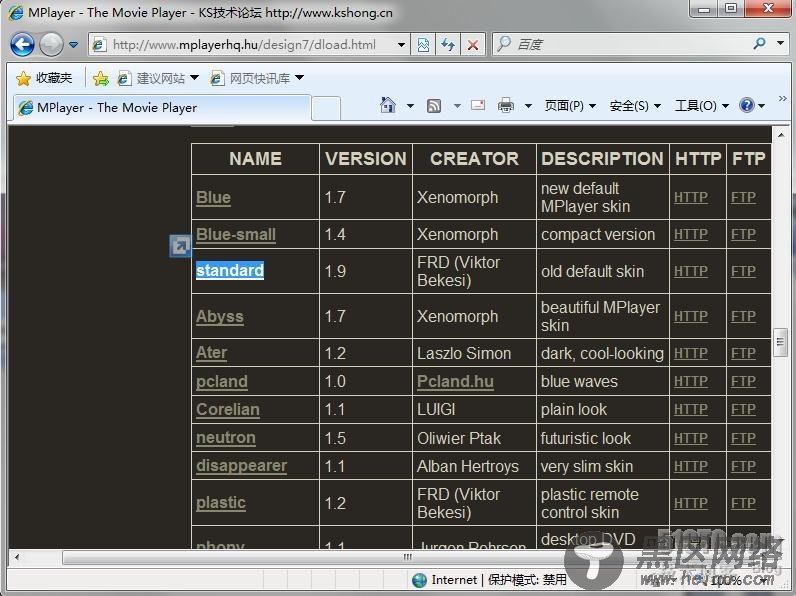796x596 pixels.
Task: Select the MPlayer - The Movie Player tab
Action: (161, 108)
